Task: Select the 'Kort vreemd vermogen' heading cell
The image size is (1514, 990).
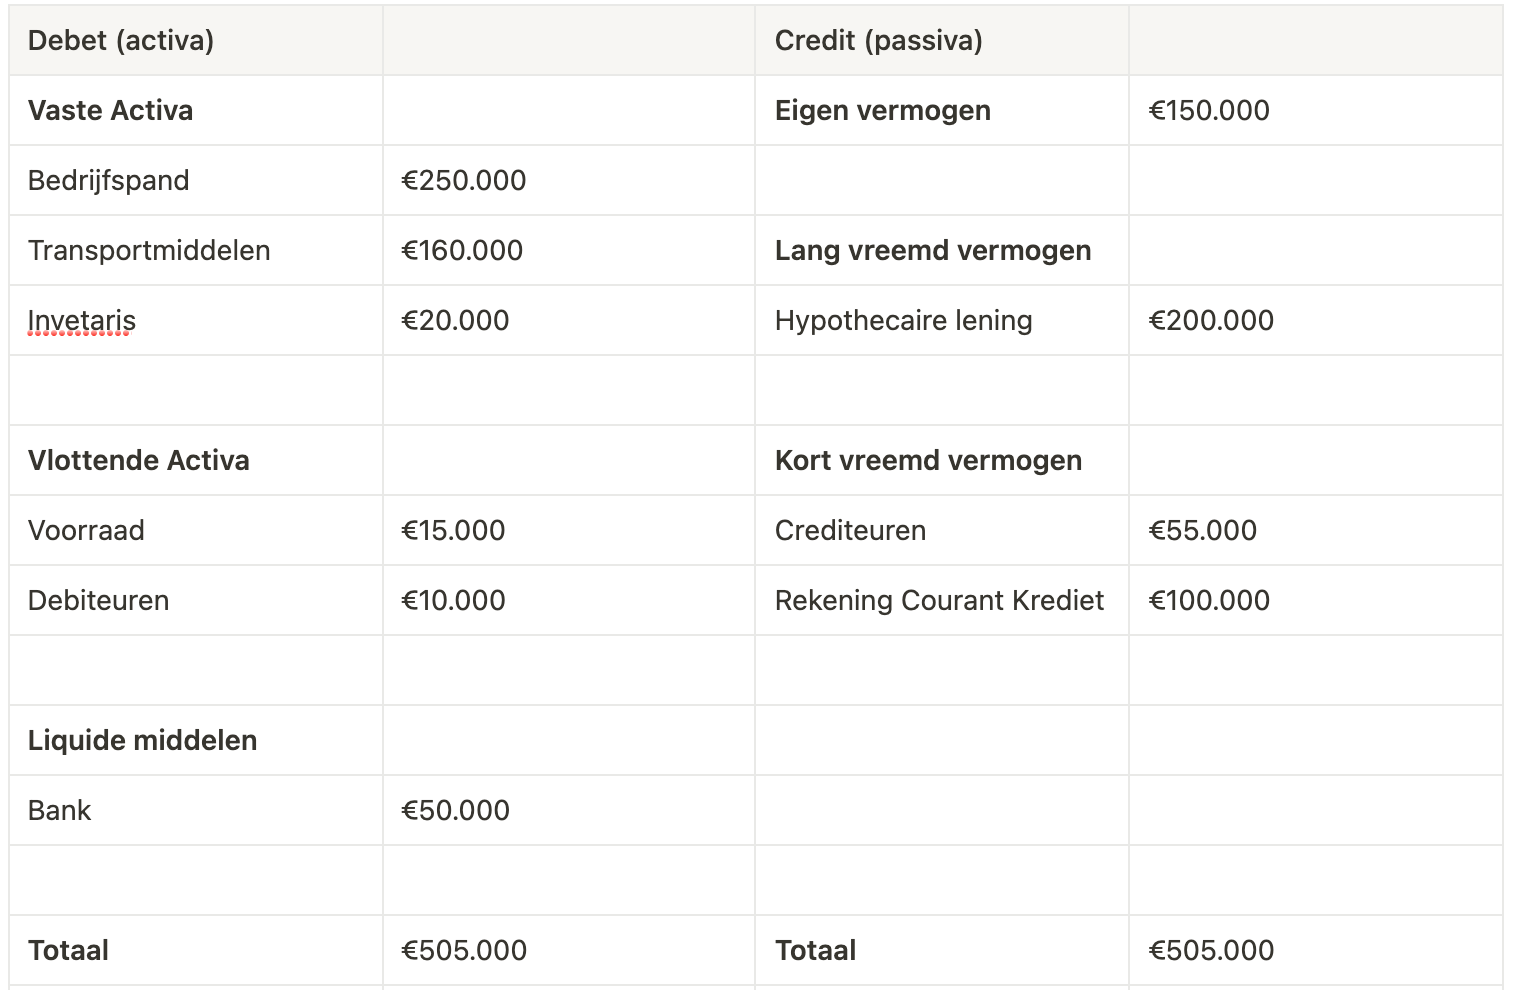Action: pyautogui.click(x=928, y=461)
